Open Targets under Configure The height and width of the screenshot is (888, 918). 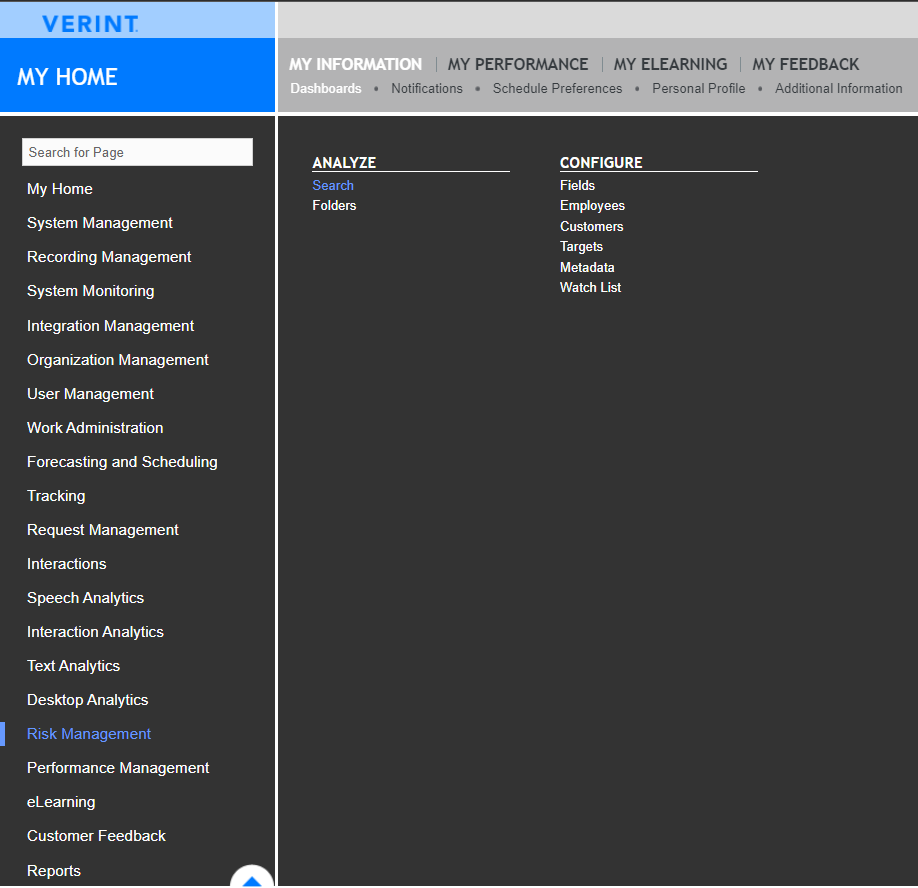(x=581, y=246)
